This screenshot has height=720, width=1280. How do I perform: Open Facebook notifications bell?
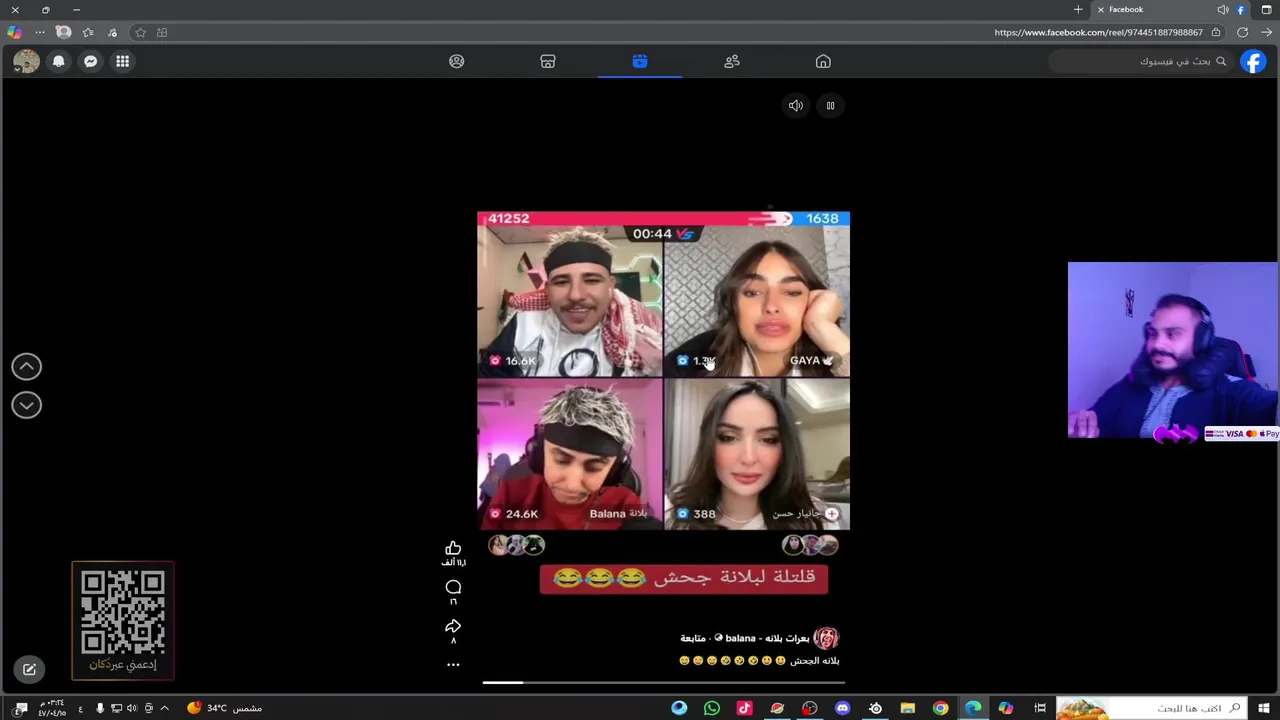pos(58,61)
